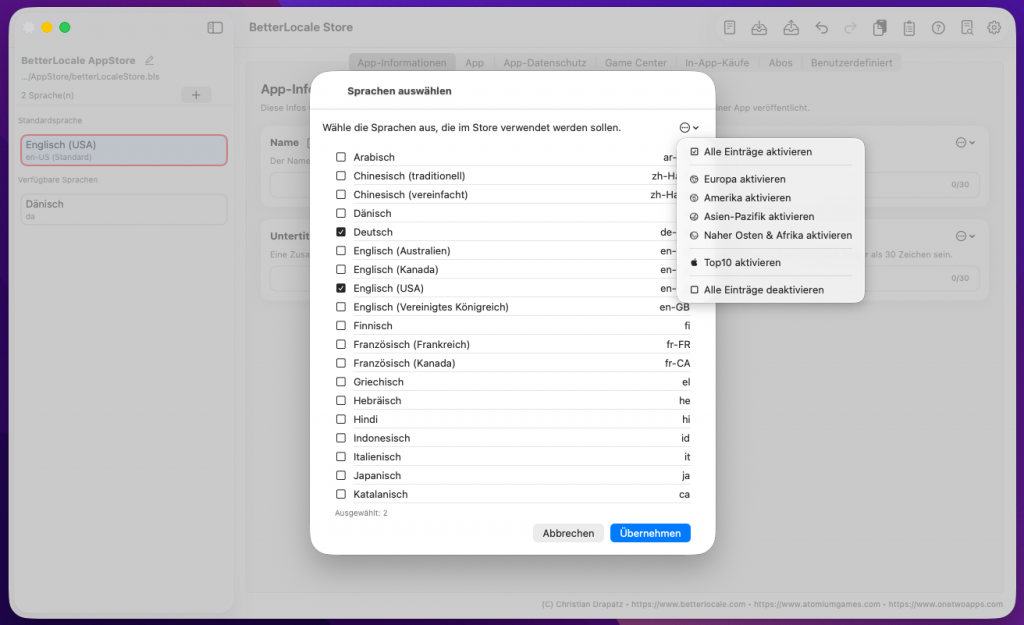Toggle the sidebar panel icon

(215, 28)
